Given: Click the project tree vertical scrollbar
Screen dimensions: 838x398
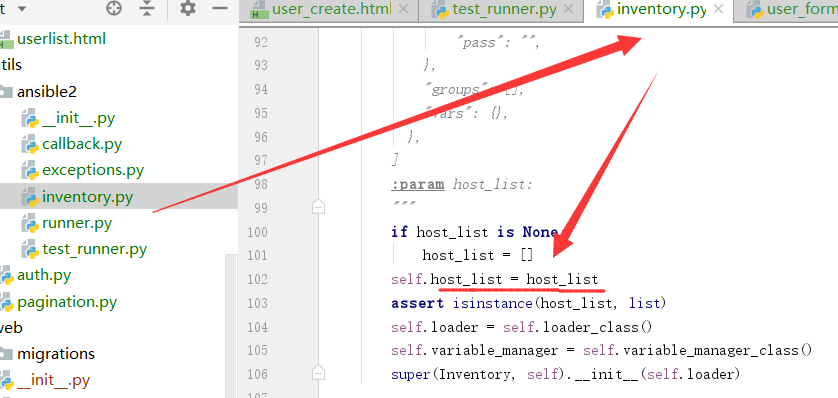Looking at the screenshot, I should point(231,326).
